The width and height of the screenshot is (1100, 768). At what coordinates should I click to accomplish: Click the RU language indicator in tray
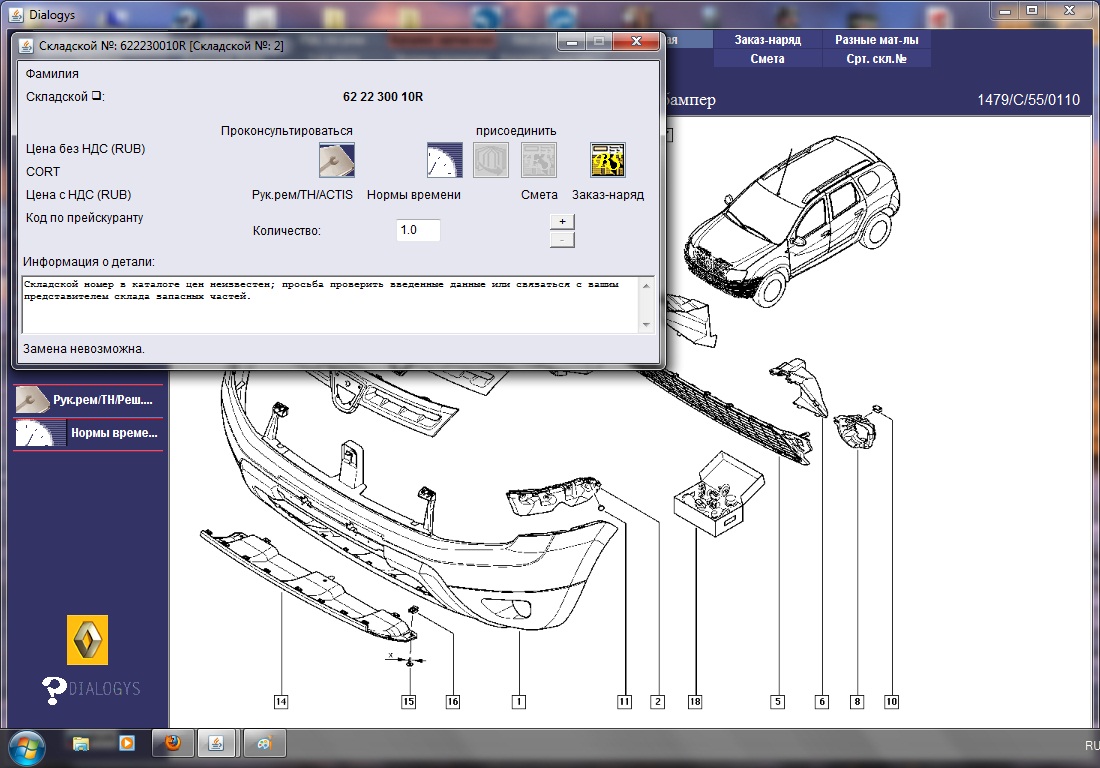(x=1092, y=746)
